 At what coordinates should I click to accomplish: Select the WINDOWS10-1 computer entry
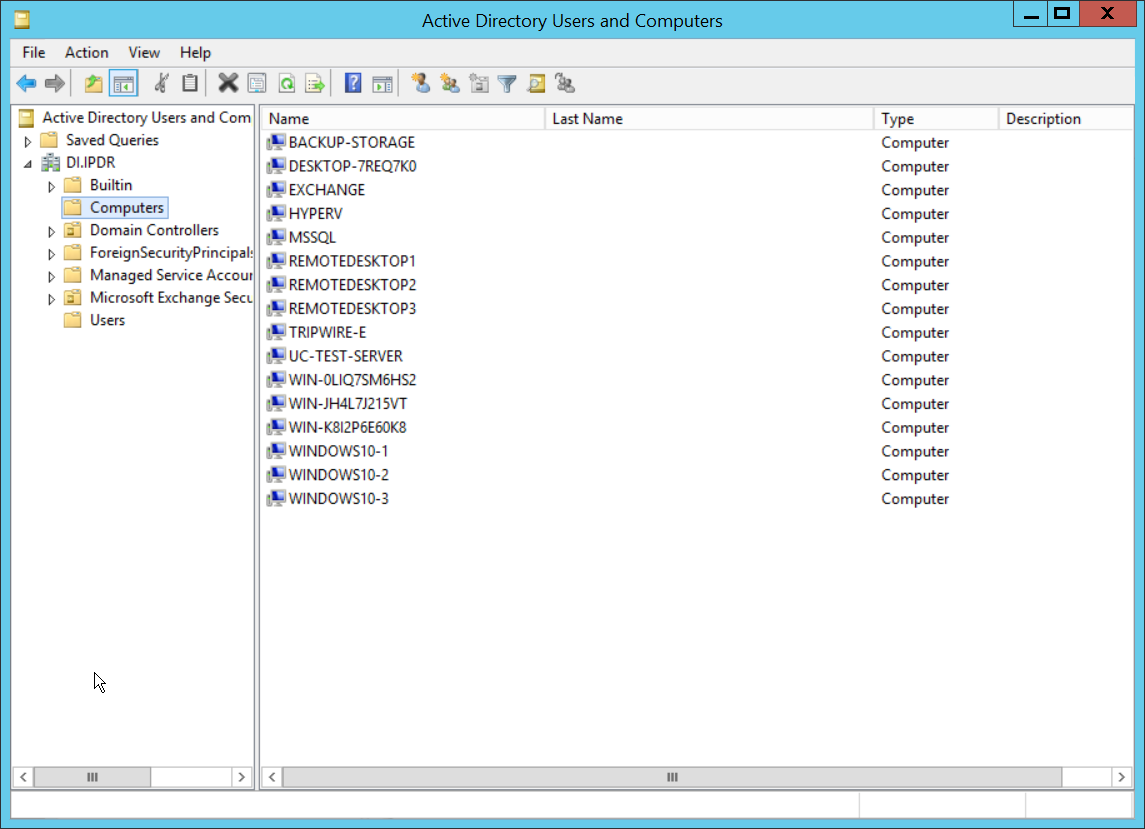[x=338, y=451]
